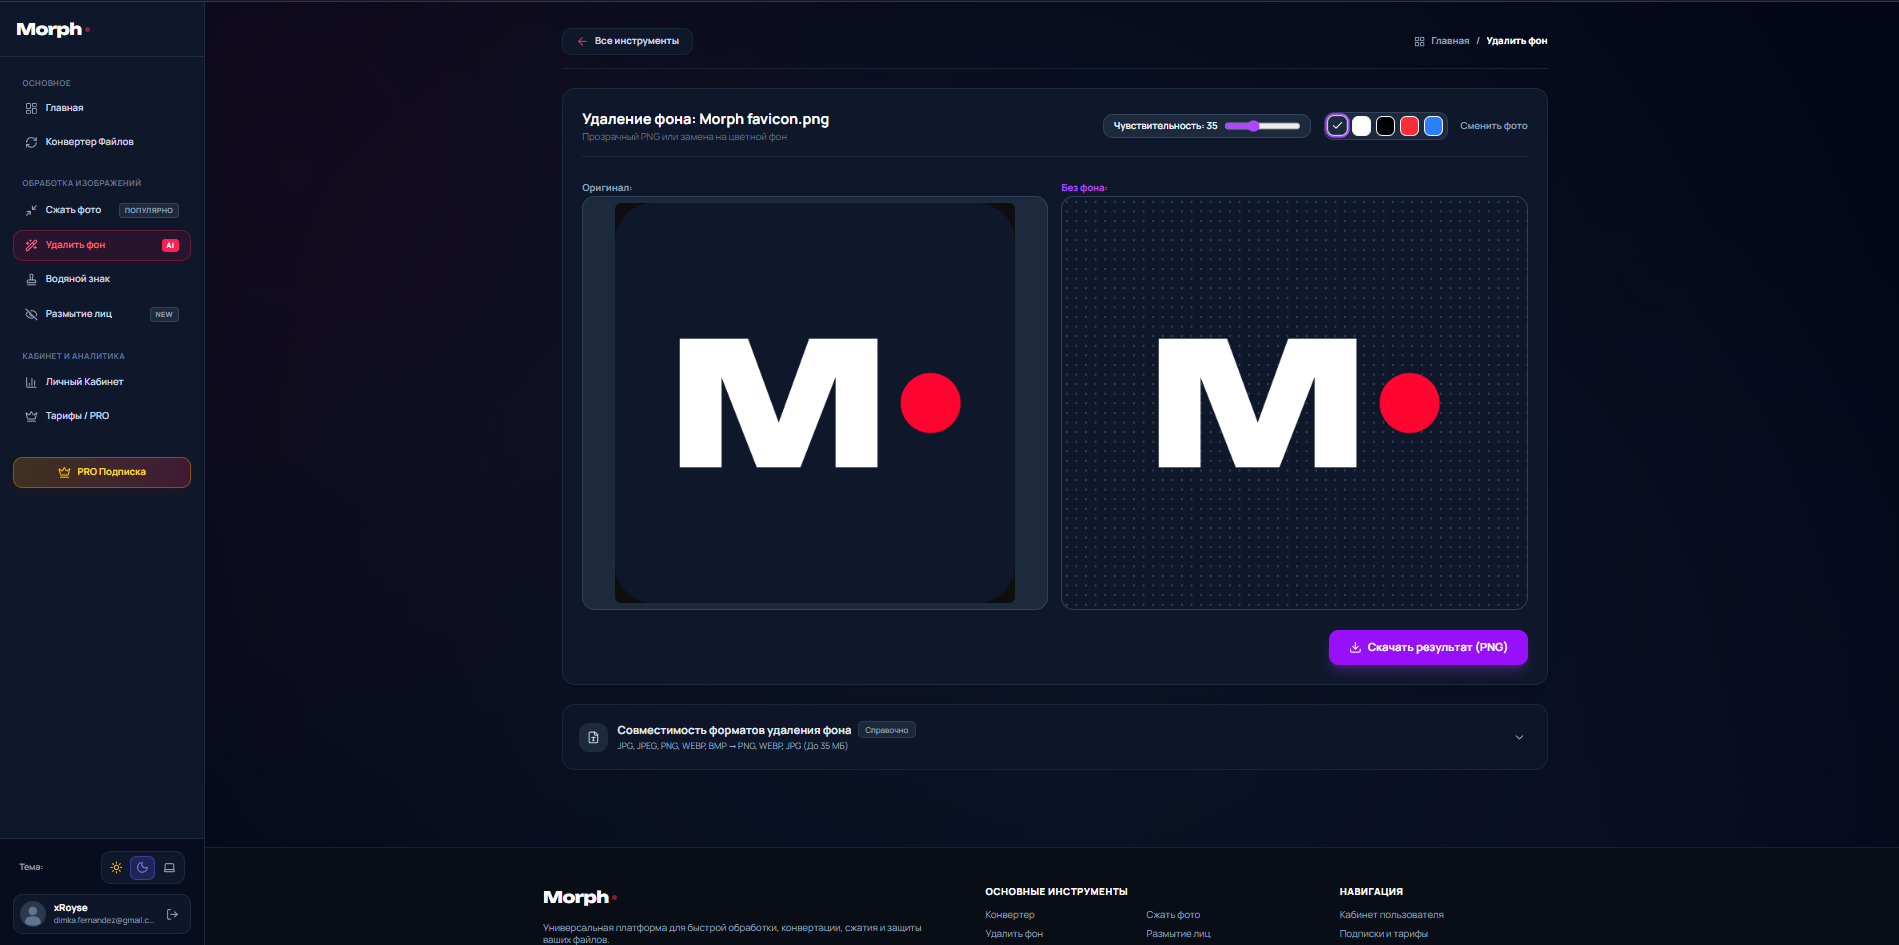The width and height of the screenshot is (1899, 945).
Task: Select the black background swatch
Action: coord(1385,126)
